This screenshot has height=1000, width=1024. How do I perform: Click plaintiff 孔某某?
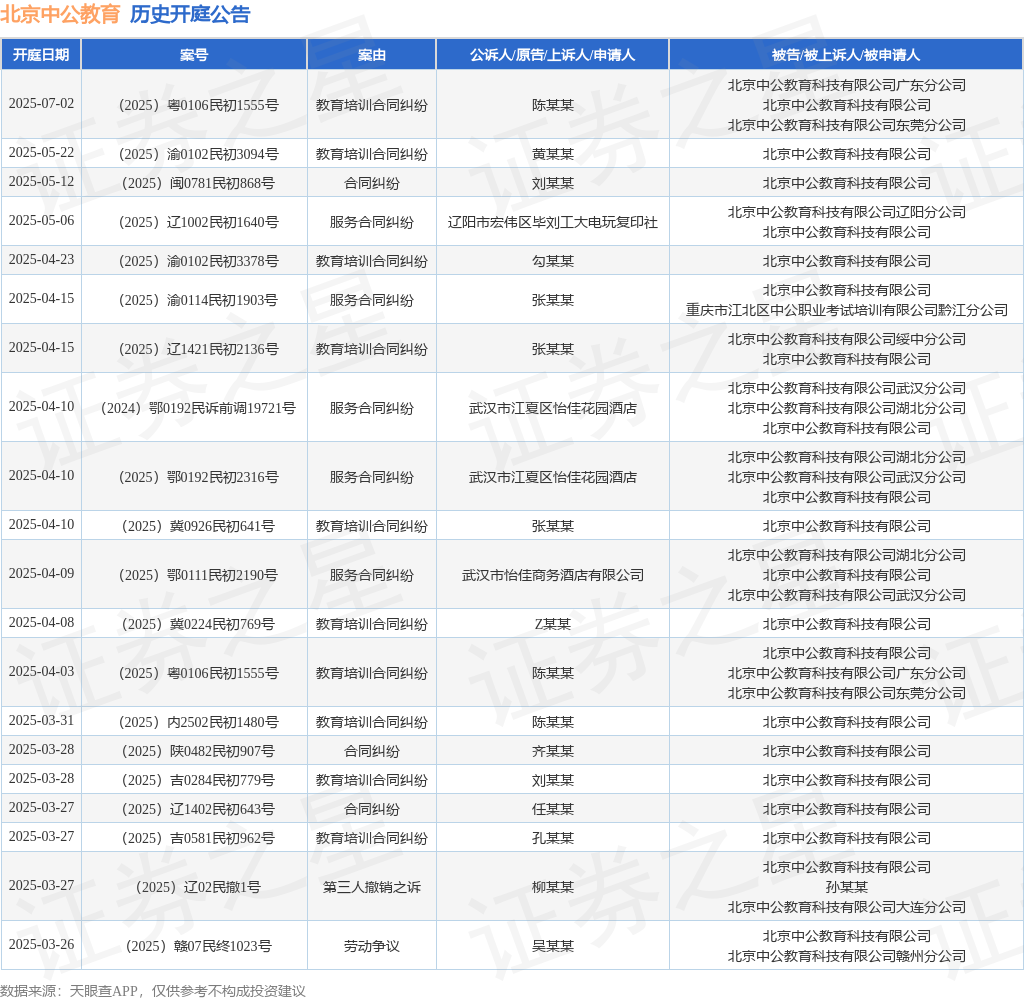(x=552, y=838)
